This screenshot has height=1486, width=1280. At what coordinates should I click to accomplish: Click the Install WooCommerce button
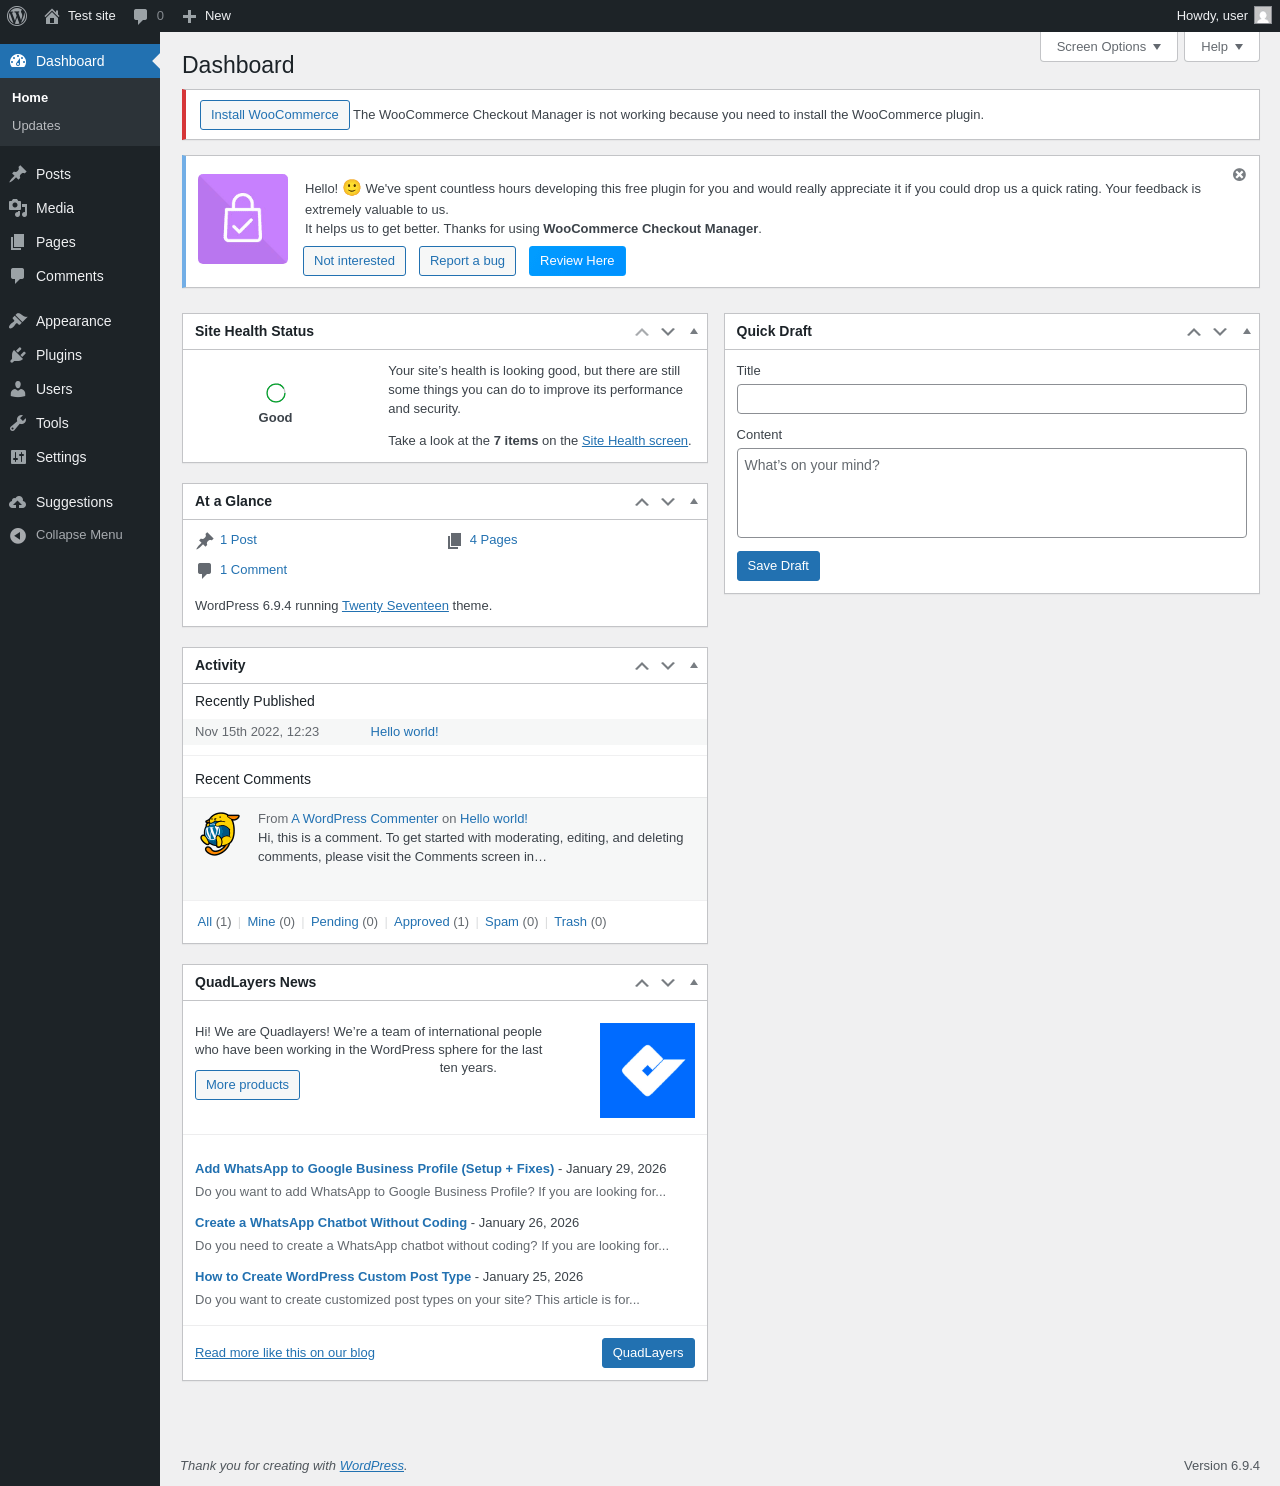(275, 115)
